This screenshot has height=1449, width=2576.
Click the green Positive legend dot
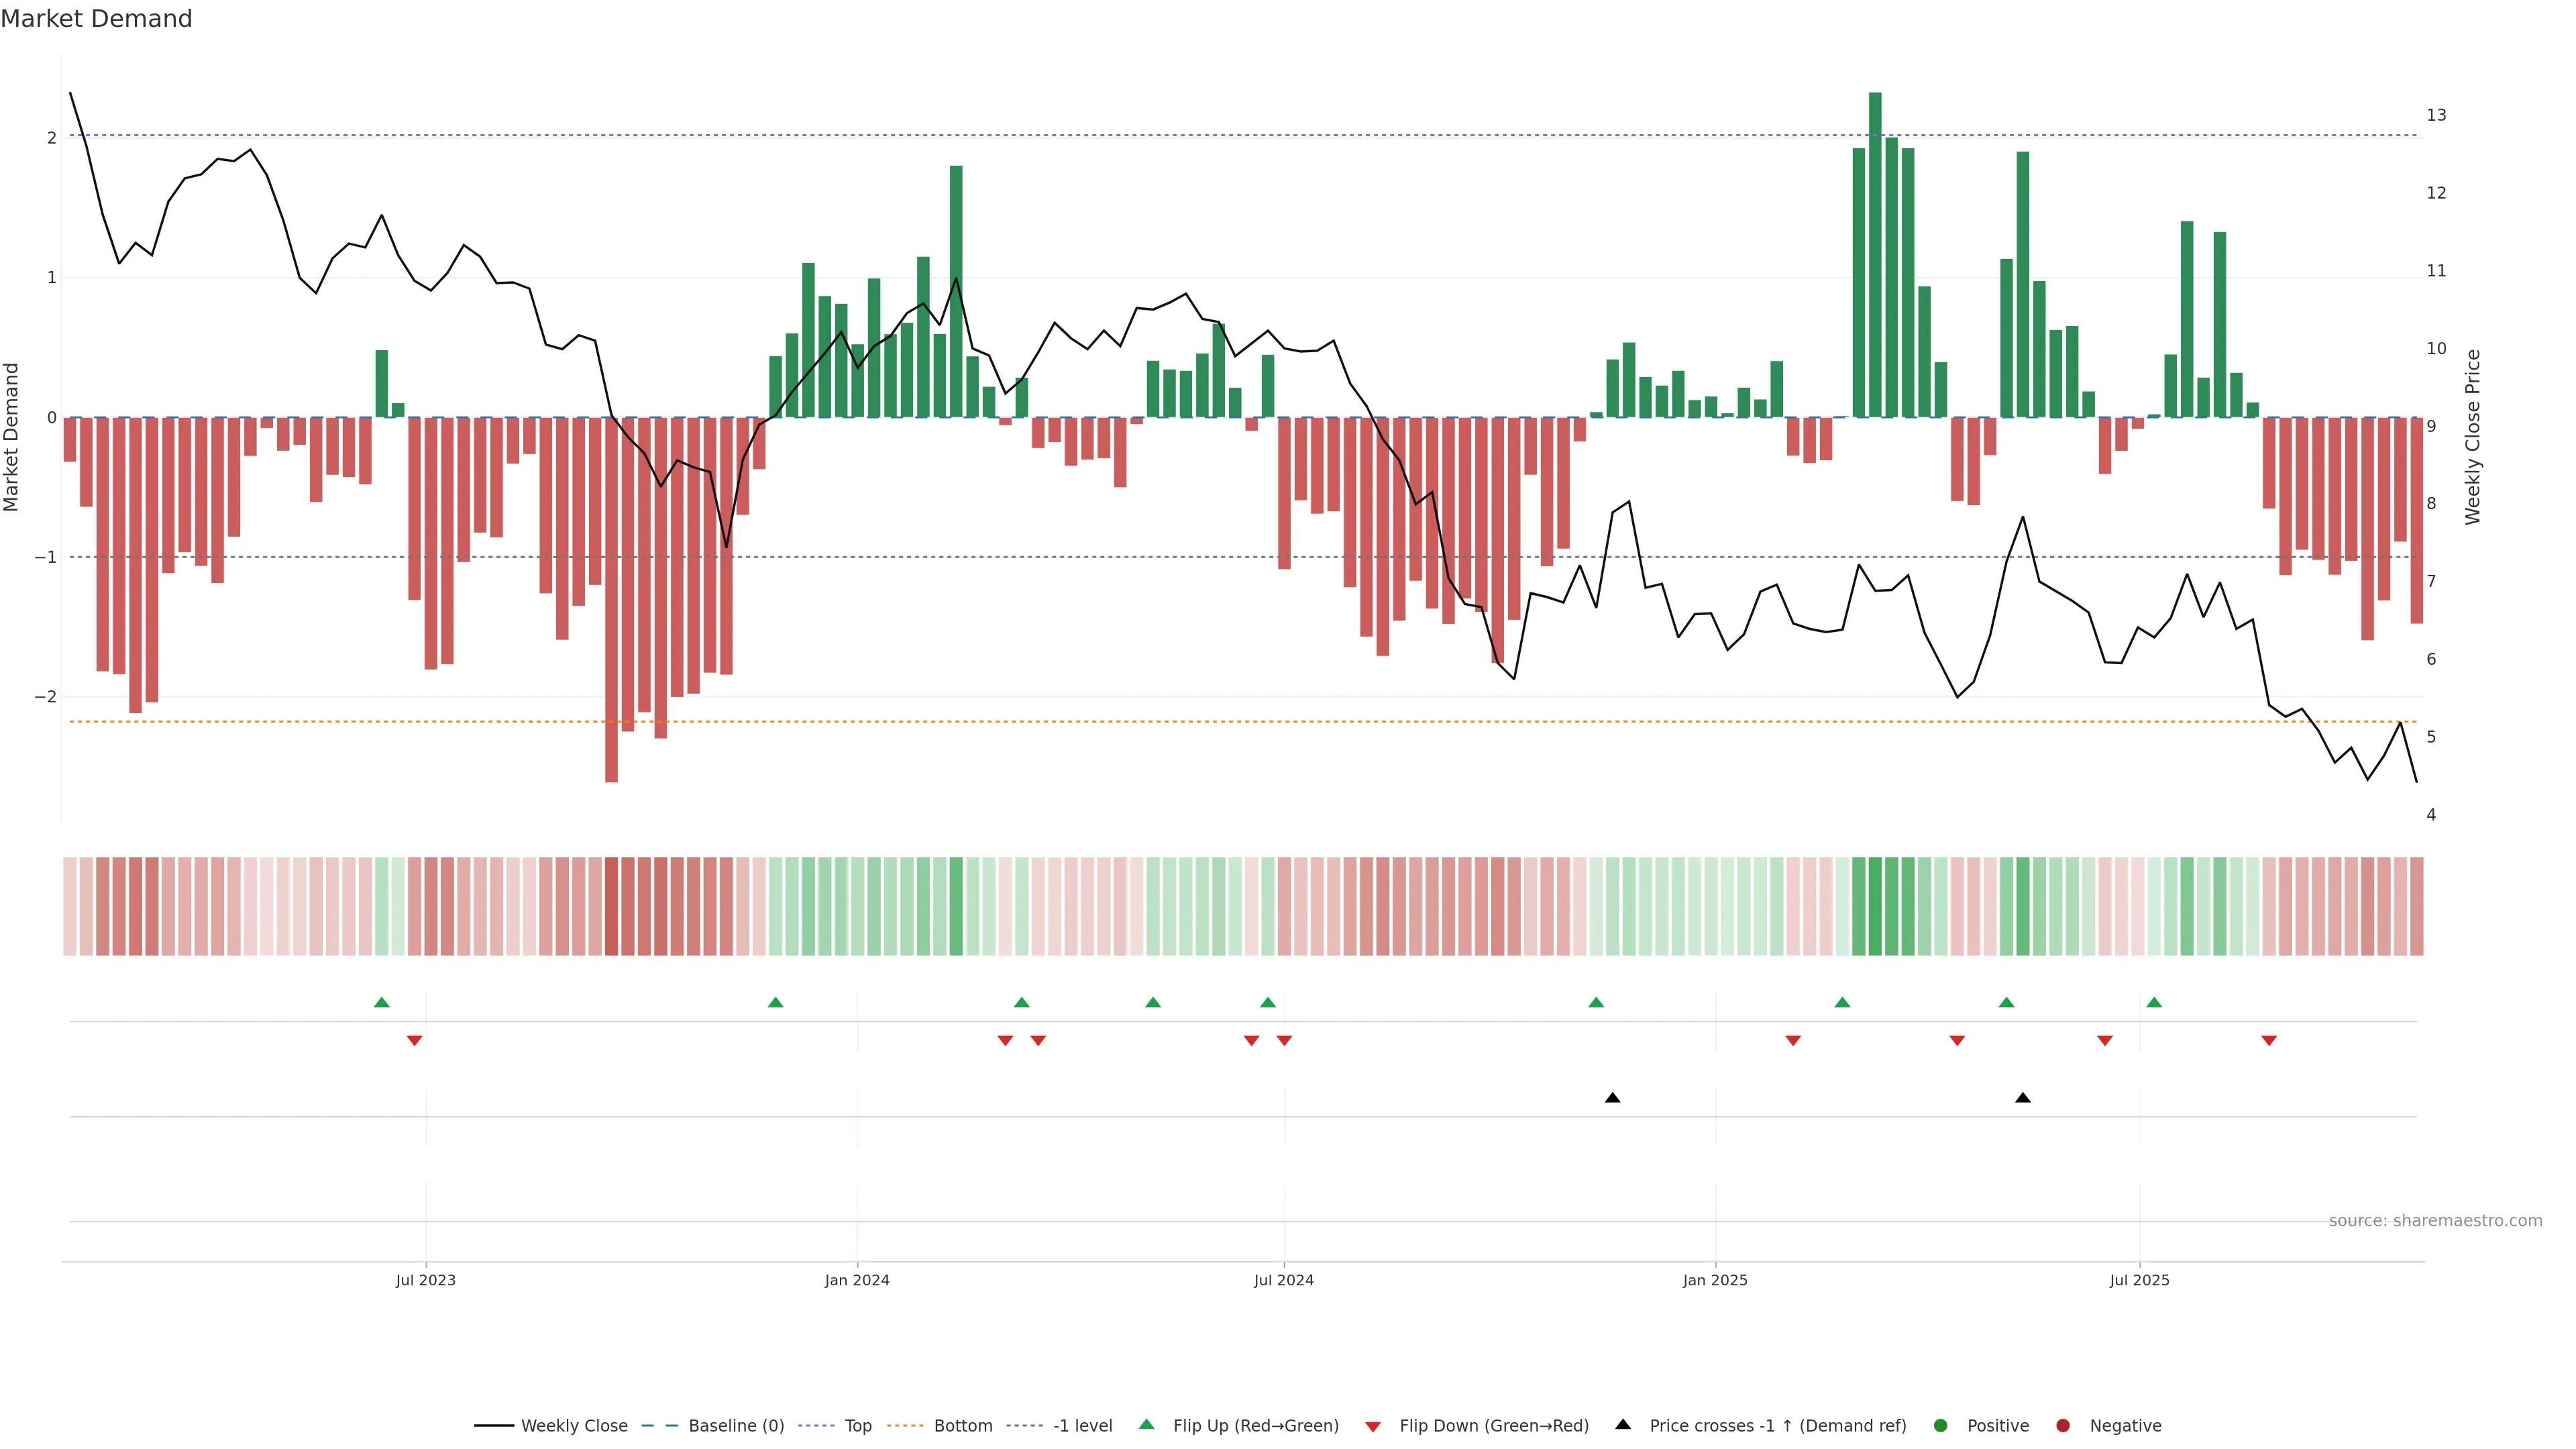pyautogui.click(x=1941, y=1425)
